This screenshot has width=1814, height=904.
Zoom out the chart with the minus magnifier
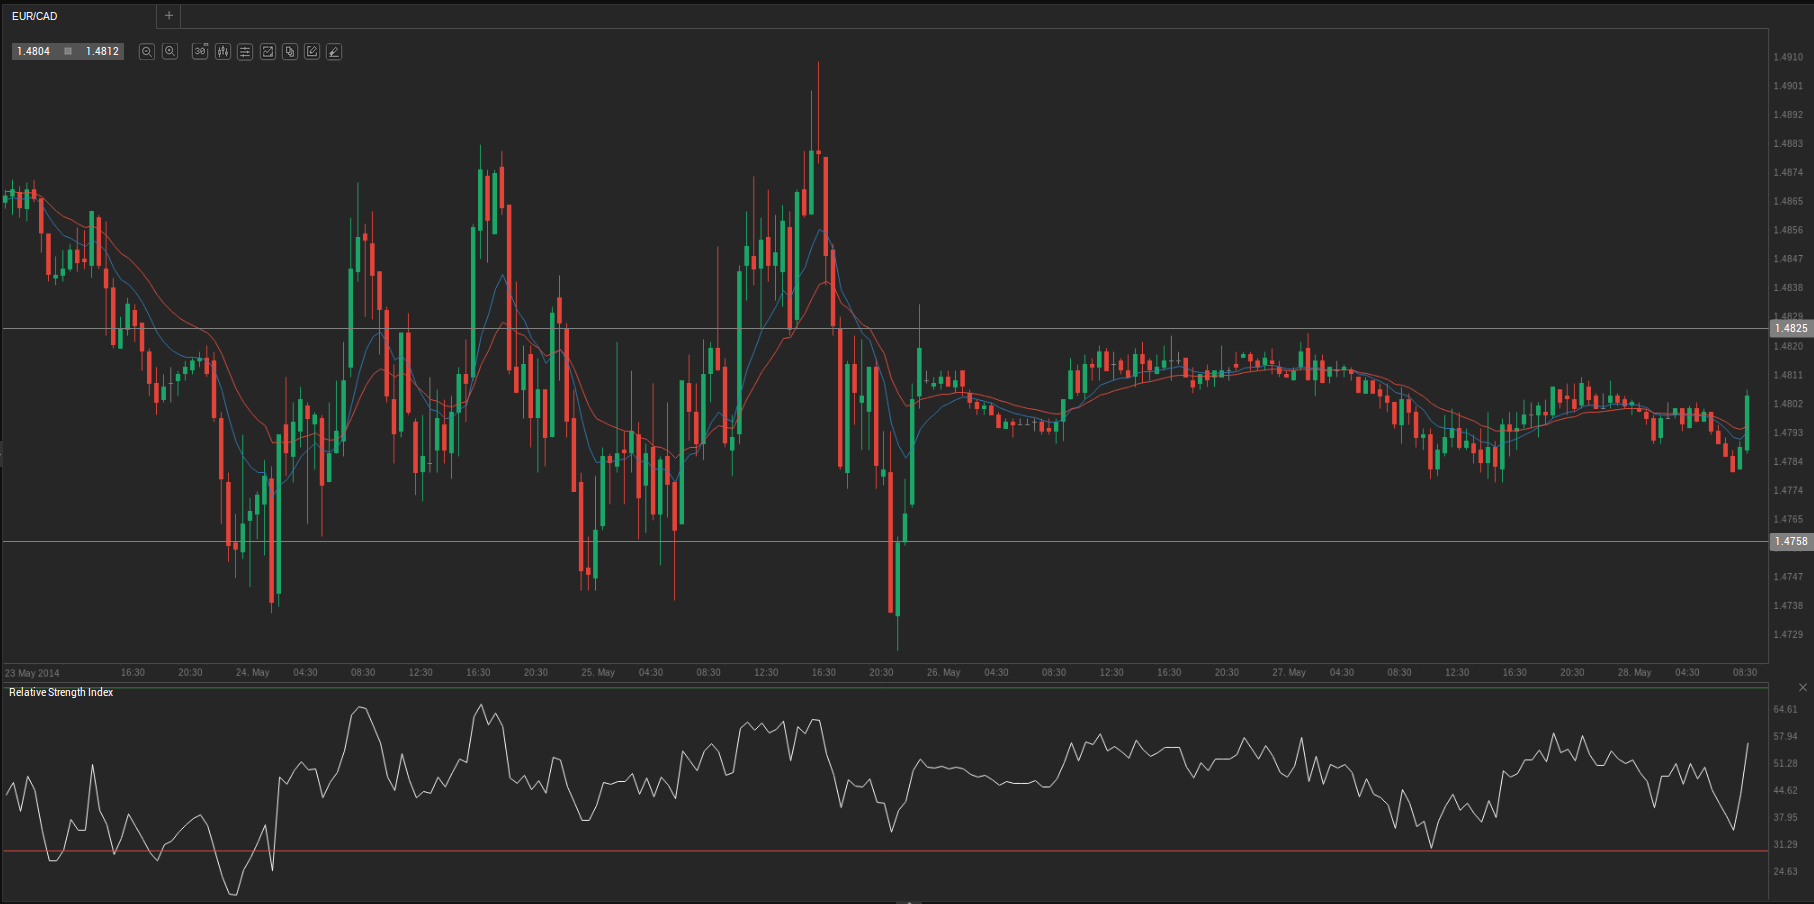[x=147, y=51]
